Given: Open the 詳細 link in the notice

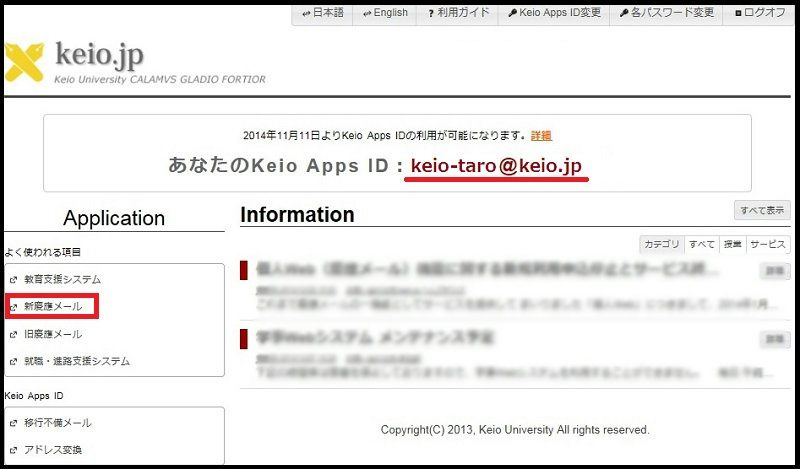Looking at the screenshot, I should point(541,135).
